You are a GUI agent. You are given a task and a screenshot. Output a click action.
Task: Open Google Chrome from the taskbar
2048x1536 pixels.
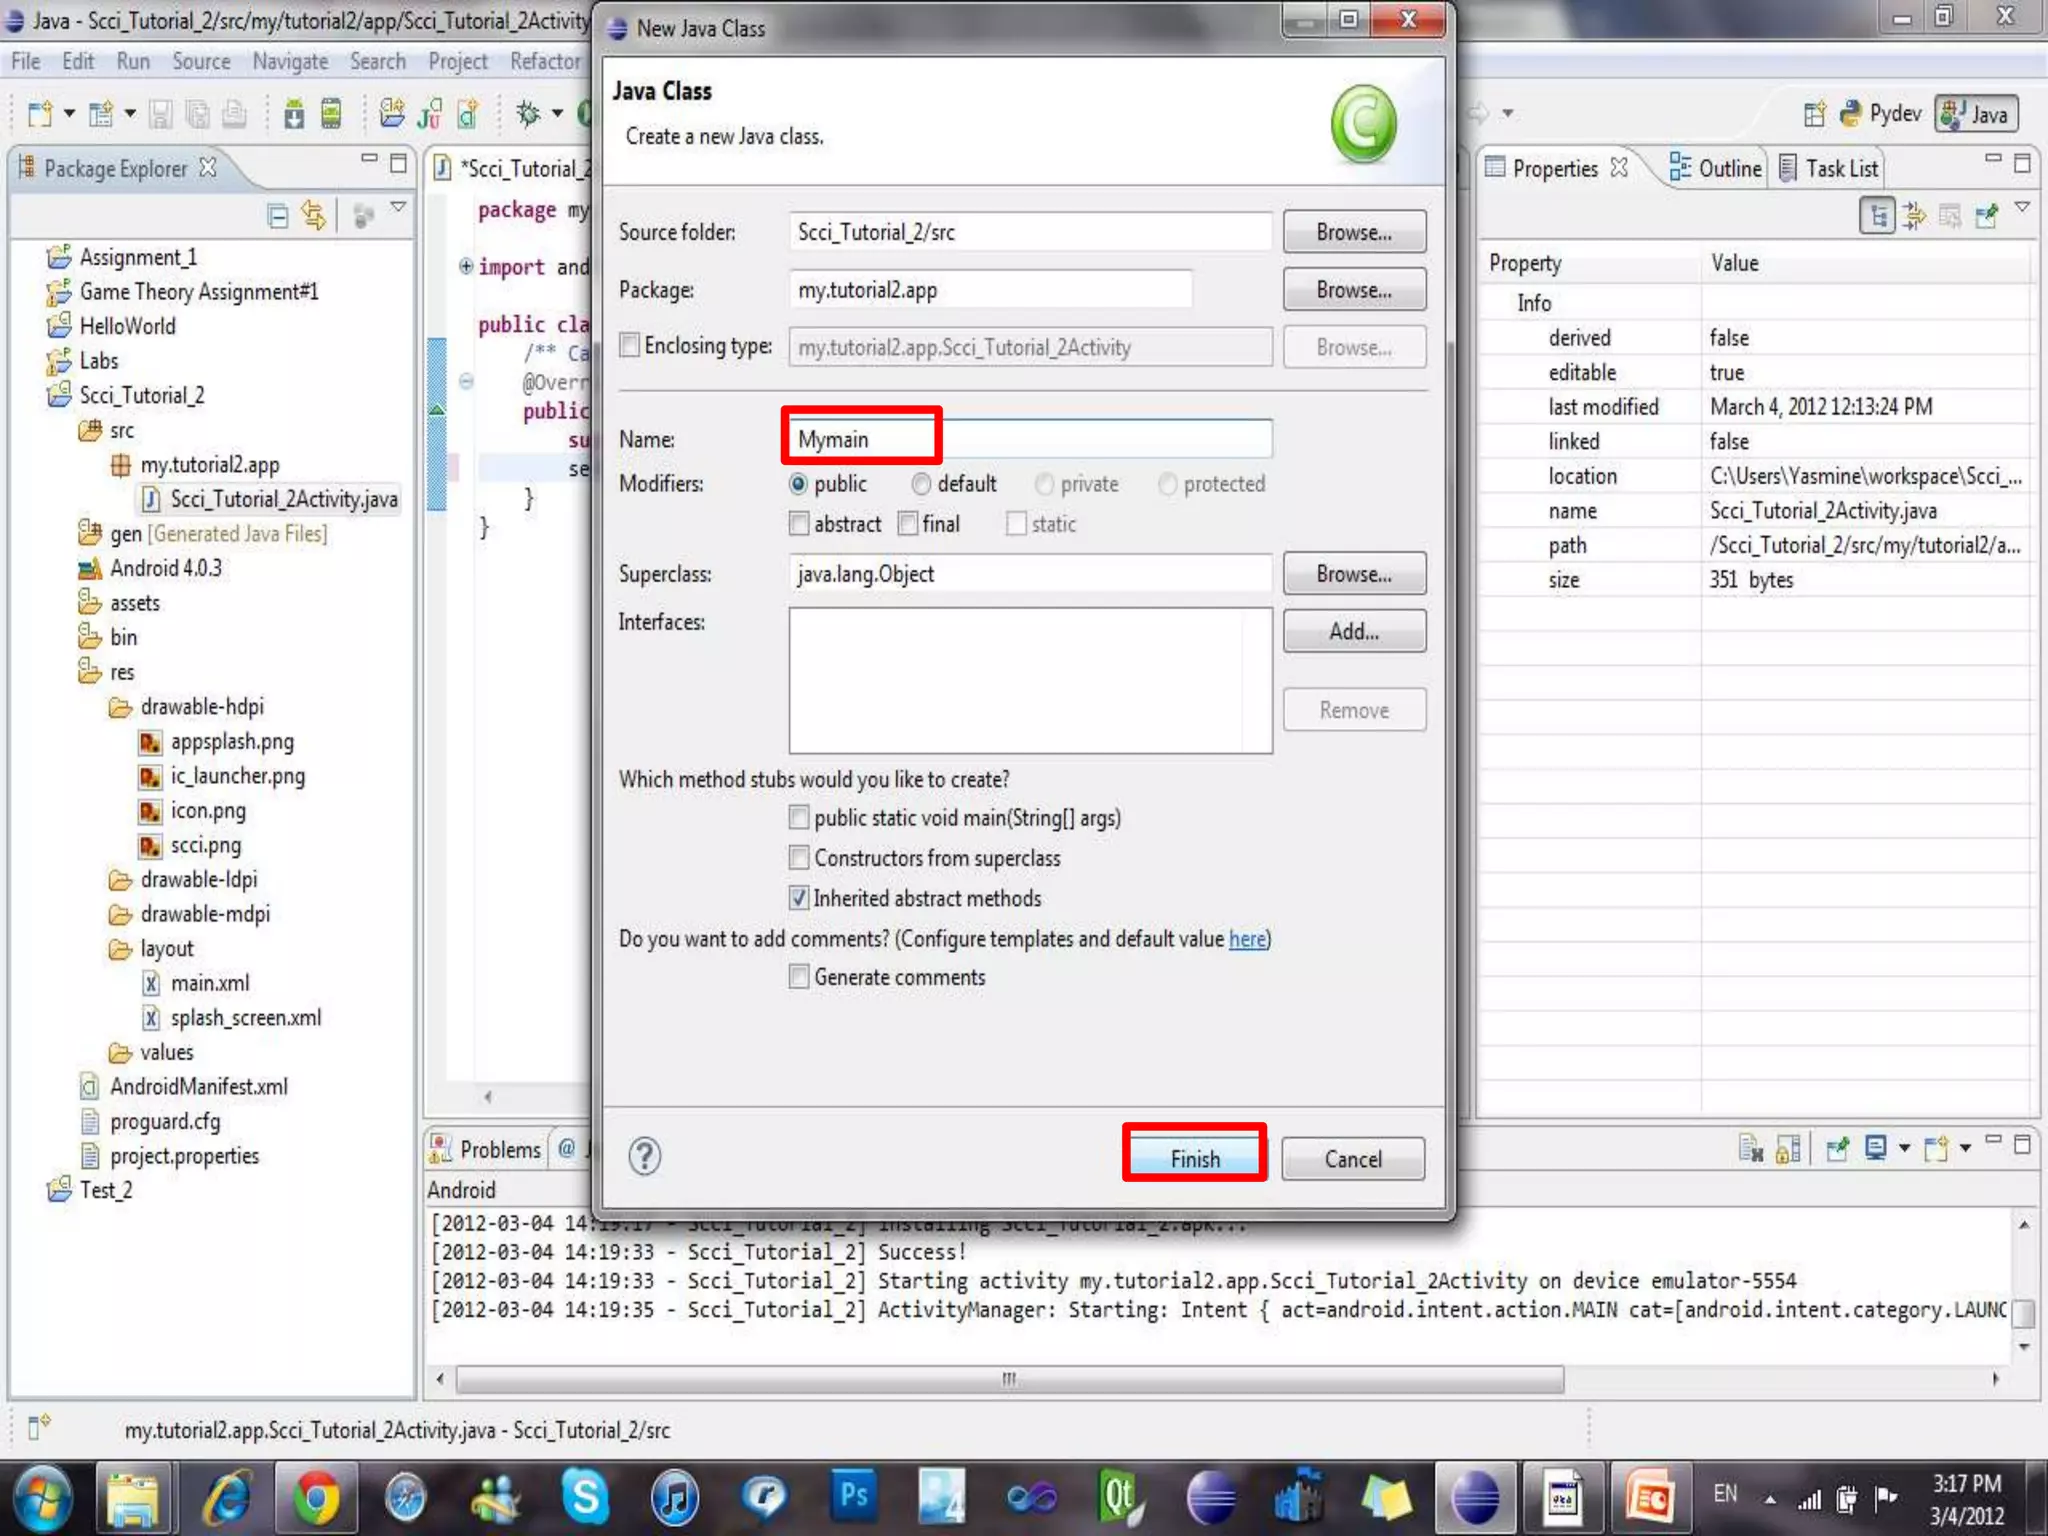tap(316, 1499)
